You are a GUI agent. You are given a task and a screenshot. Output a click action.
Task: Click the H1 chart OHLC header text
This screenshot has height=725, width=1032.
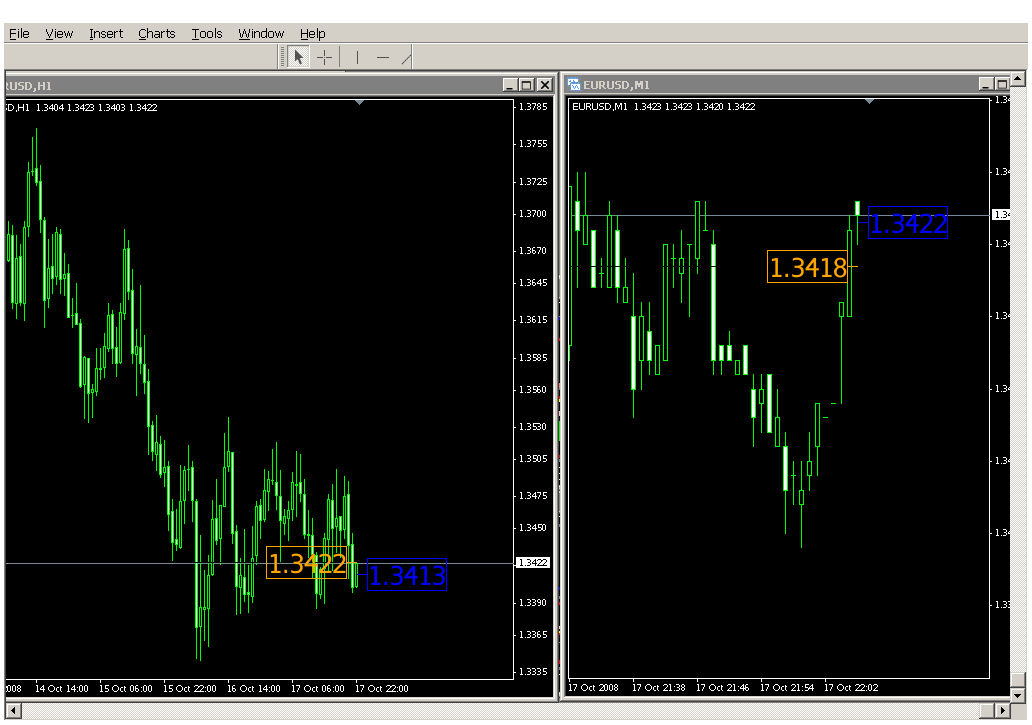click(82, 108)
